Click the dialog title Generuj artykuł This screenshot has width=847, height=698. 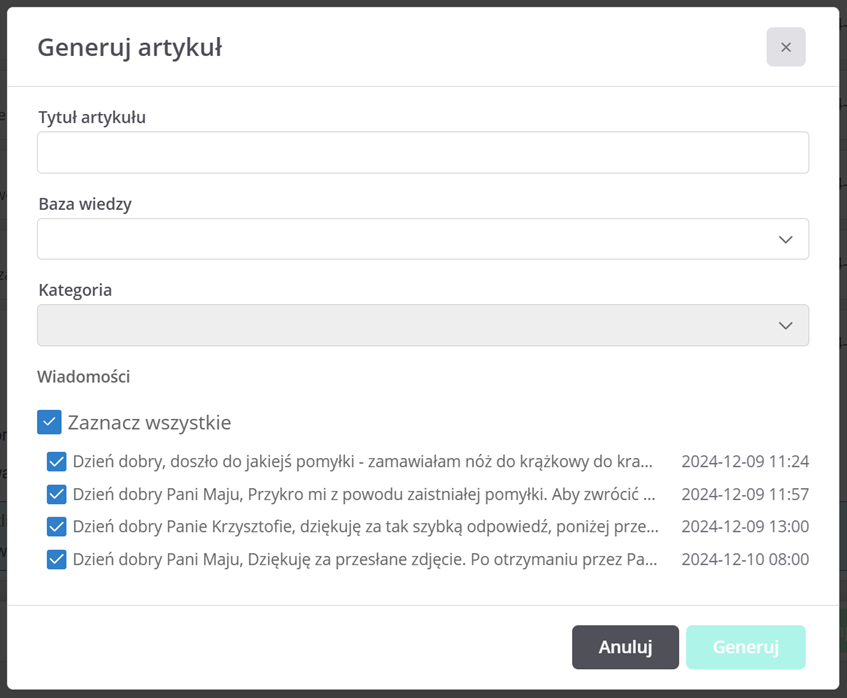pos(129,46)
